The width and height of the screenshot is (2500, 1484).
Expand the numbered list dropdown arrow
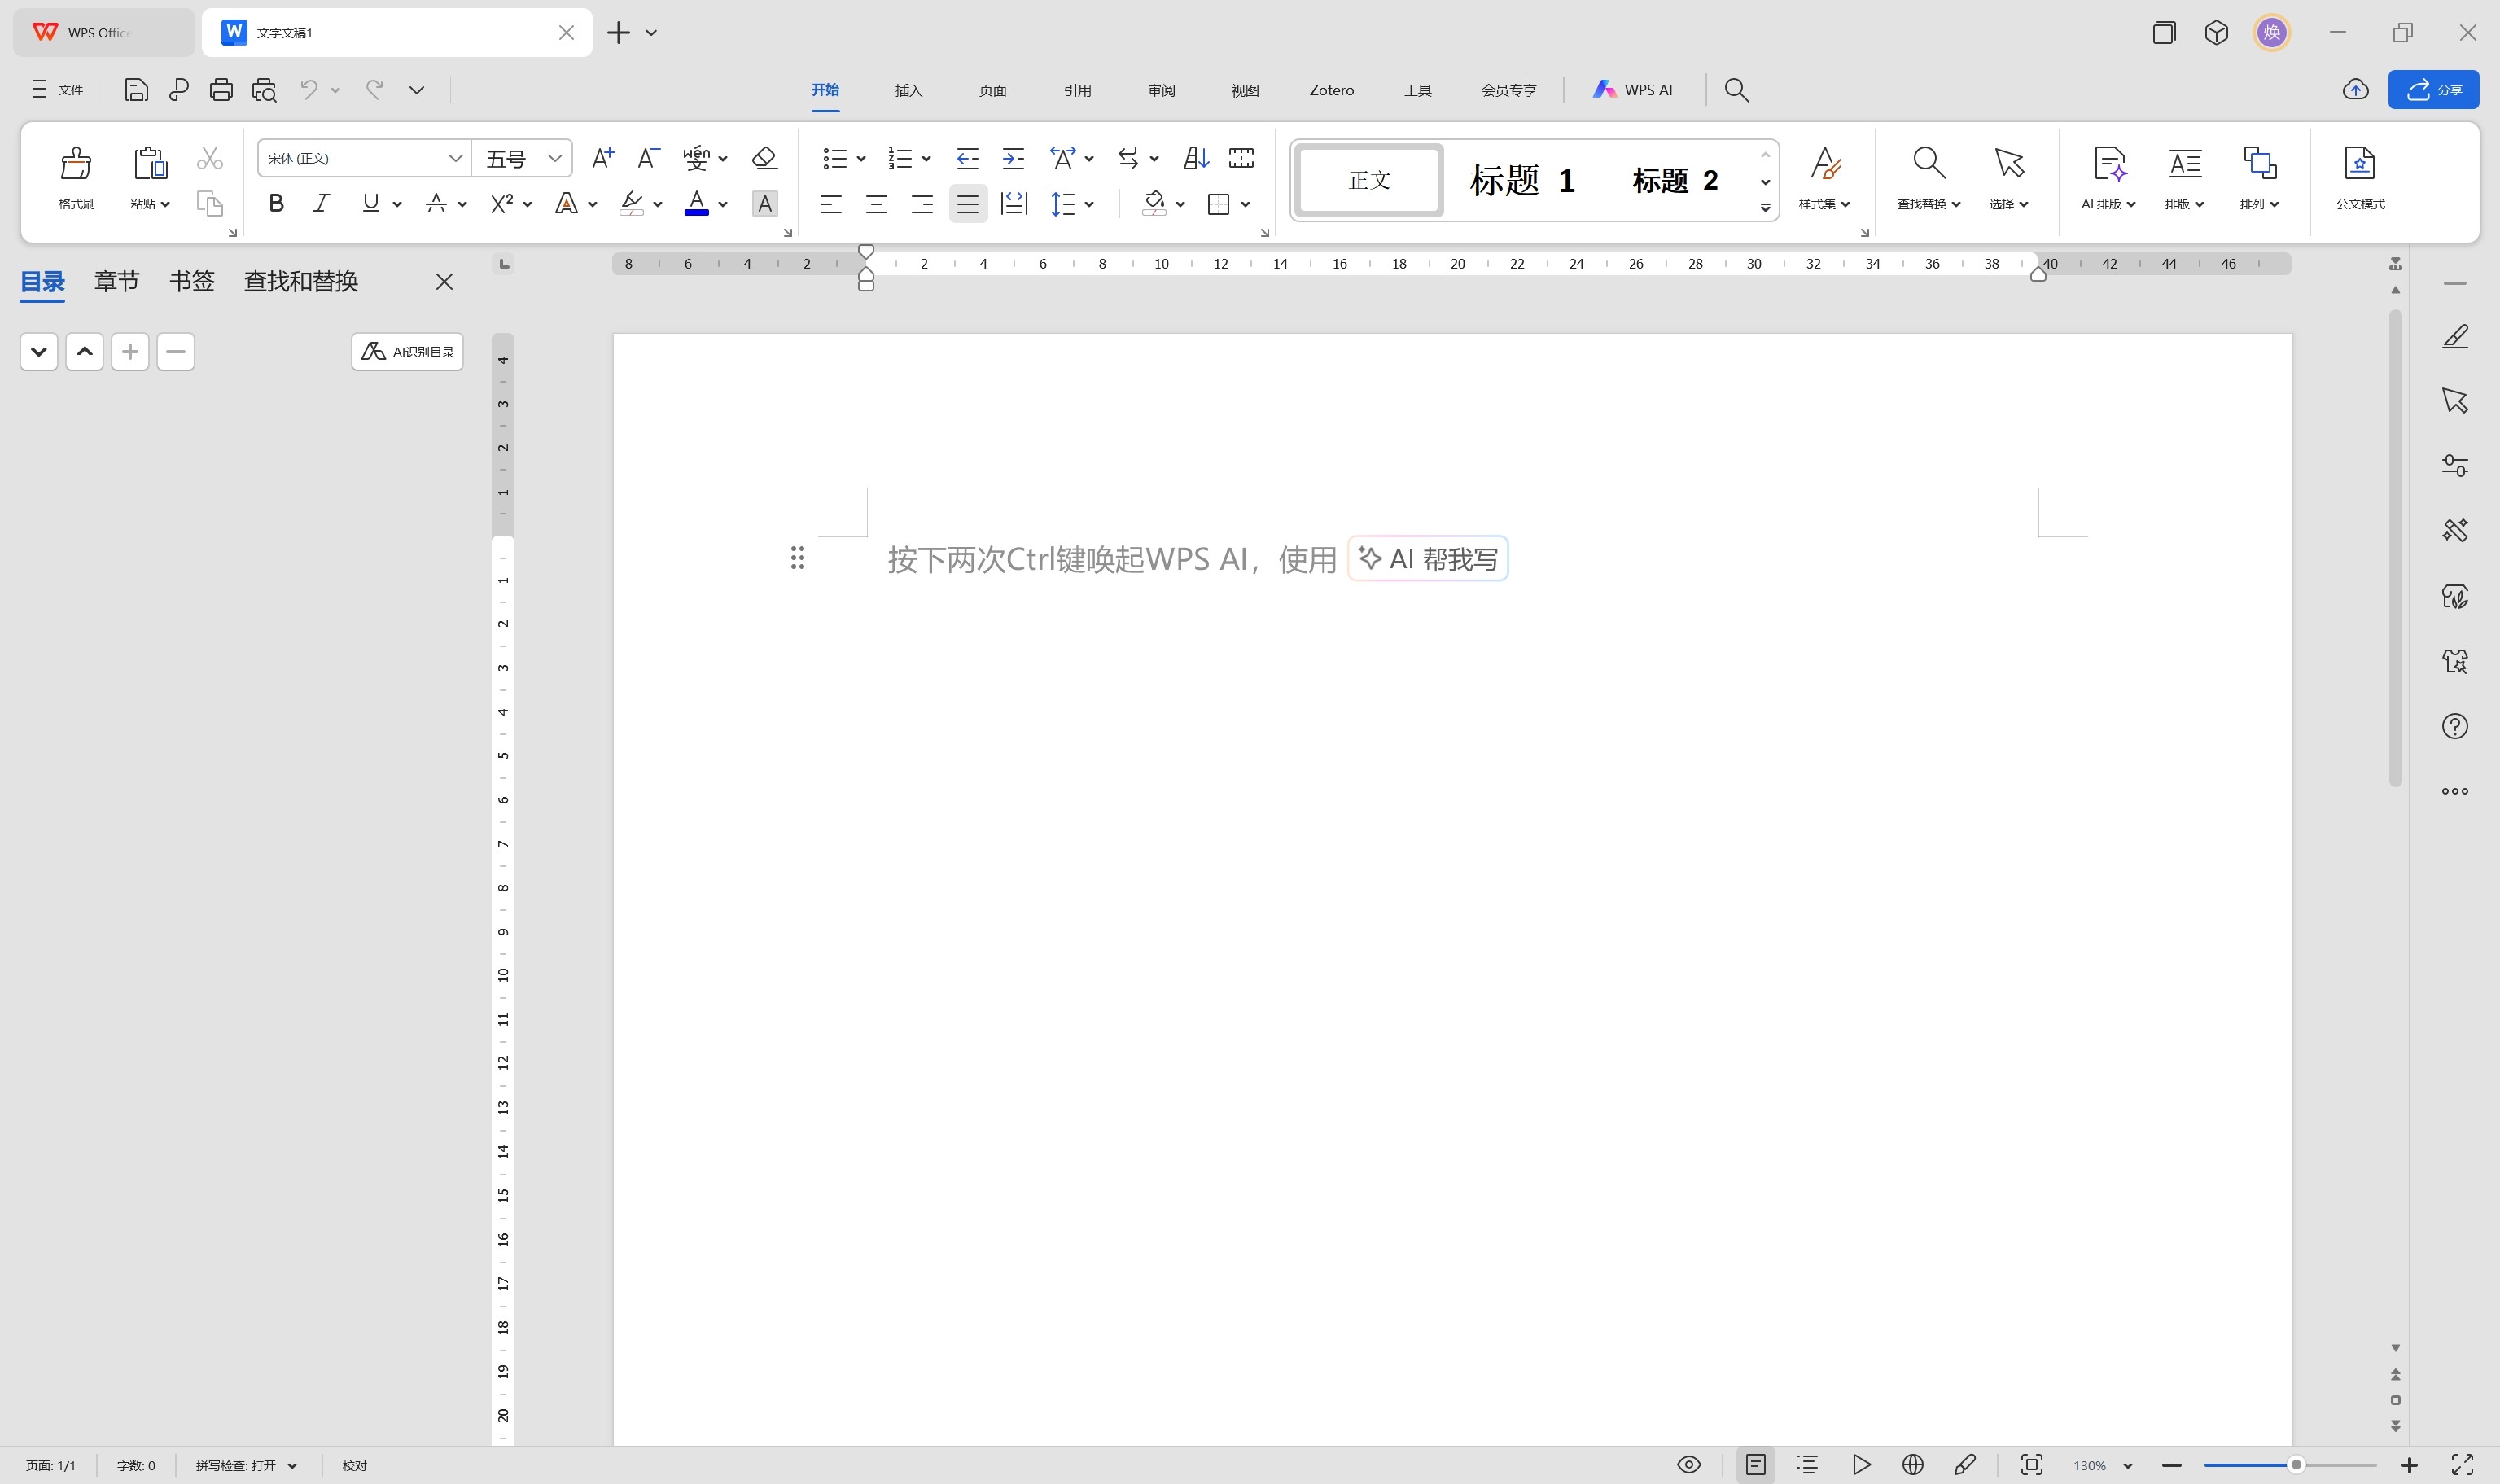pyautogui.click(x=927, y=158)
